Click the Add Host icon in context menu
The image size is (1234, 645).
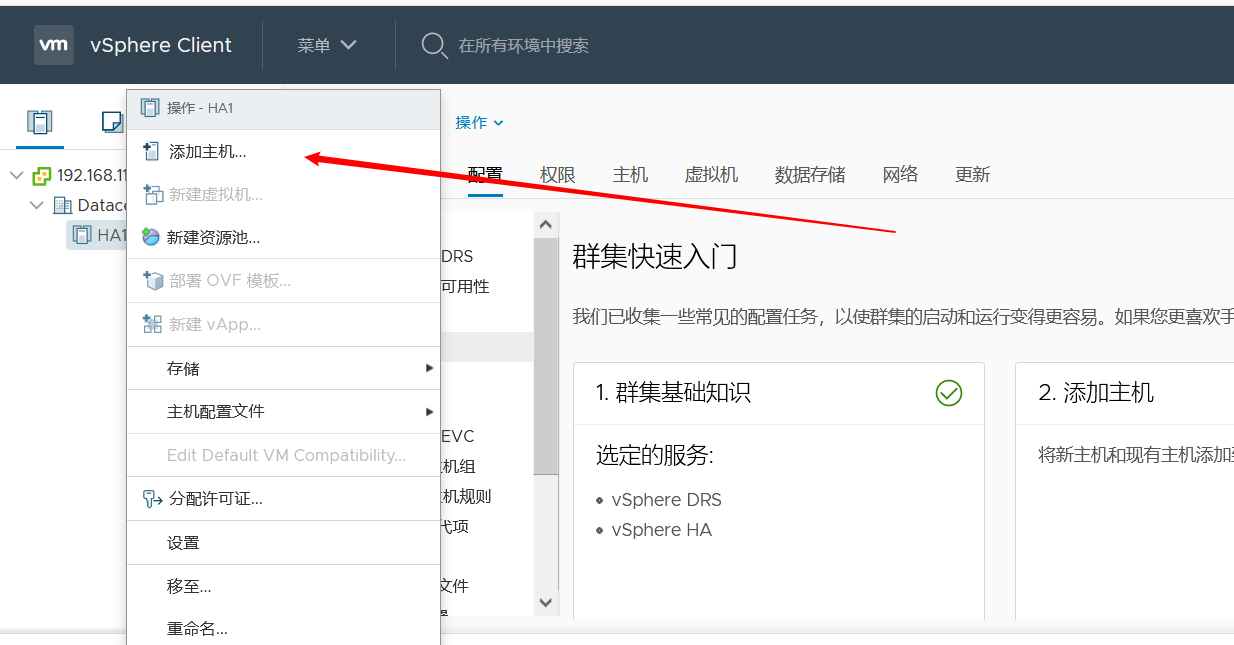[x=152, y=152]
